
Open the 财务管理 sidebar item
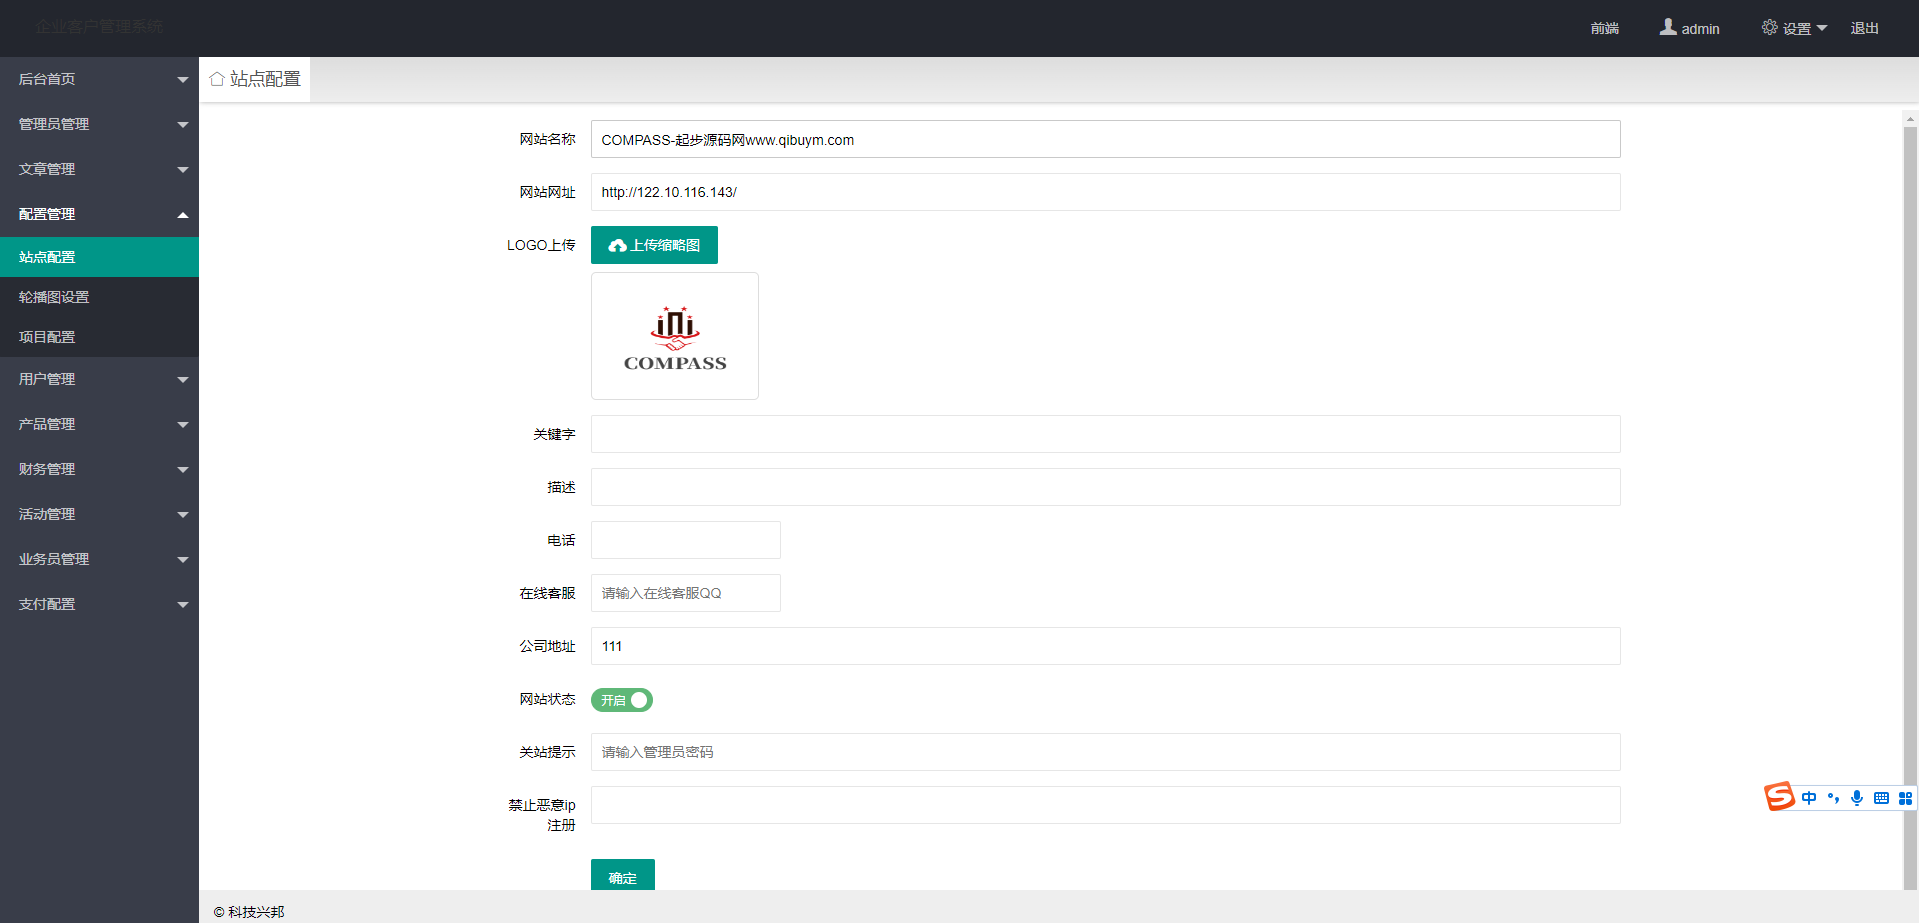(x=99, y=469)
